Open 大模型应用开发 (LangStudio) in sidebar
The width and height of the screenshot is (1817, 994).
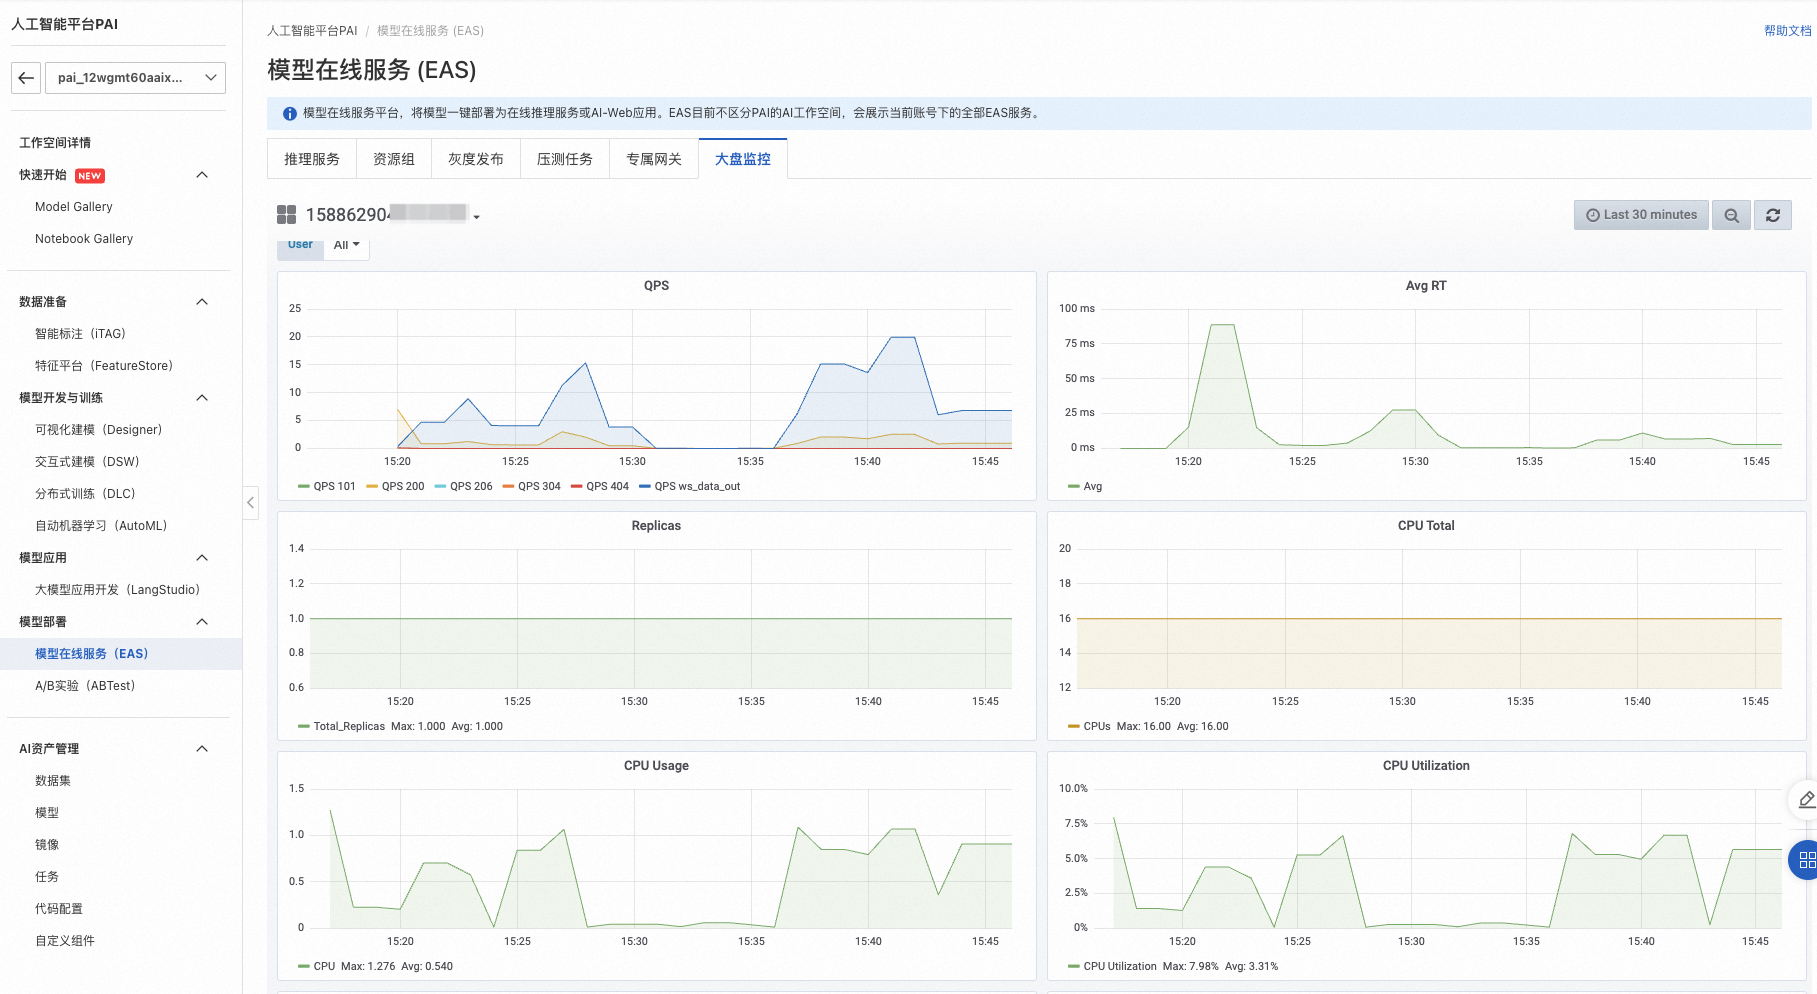[x=117, y=590]
